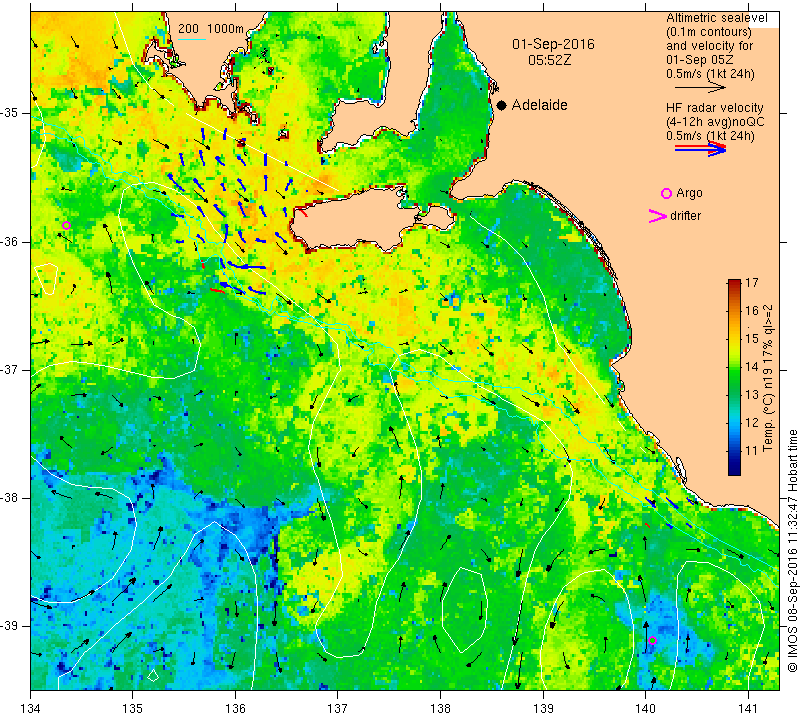Click the longitude axis label 141

pyautogui.click(x=748, y=708)
